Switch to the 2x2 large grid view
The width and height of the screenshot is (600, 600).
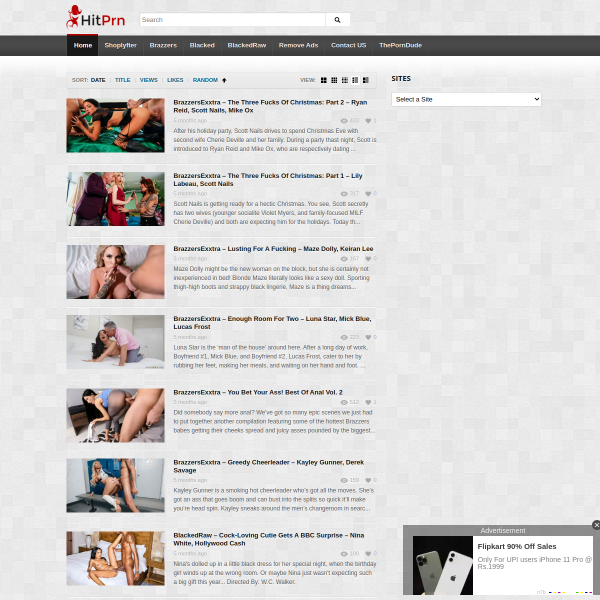point(324,80)
